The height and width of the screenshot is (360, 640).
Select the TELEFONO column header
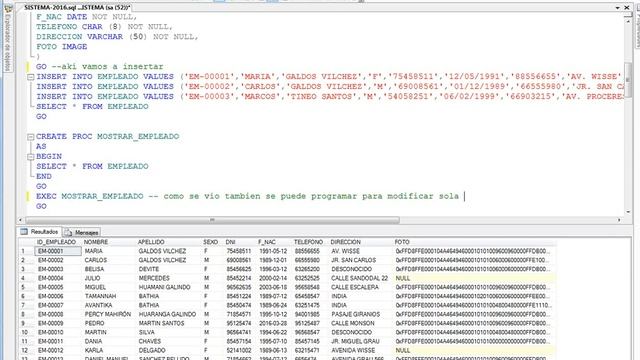[x=309, y=242]
